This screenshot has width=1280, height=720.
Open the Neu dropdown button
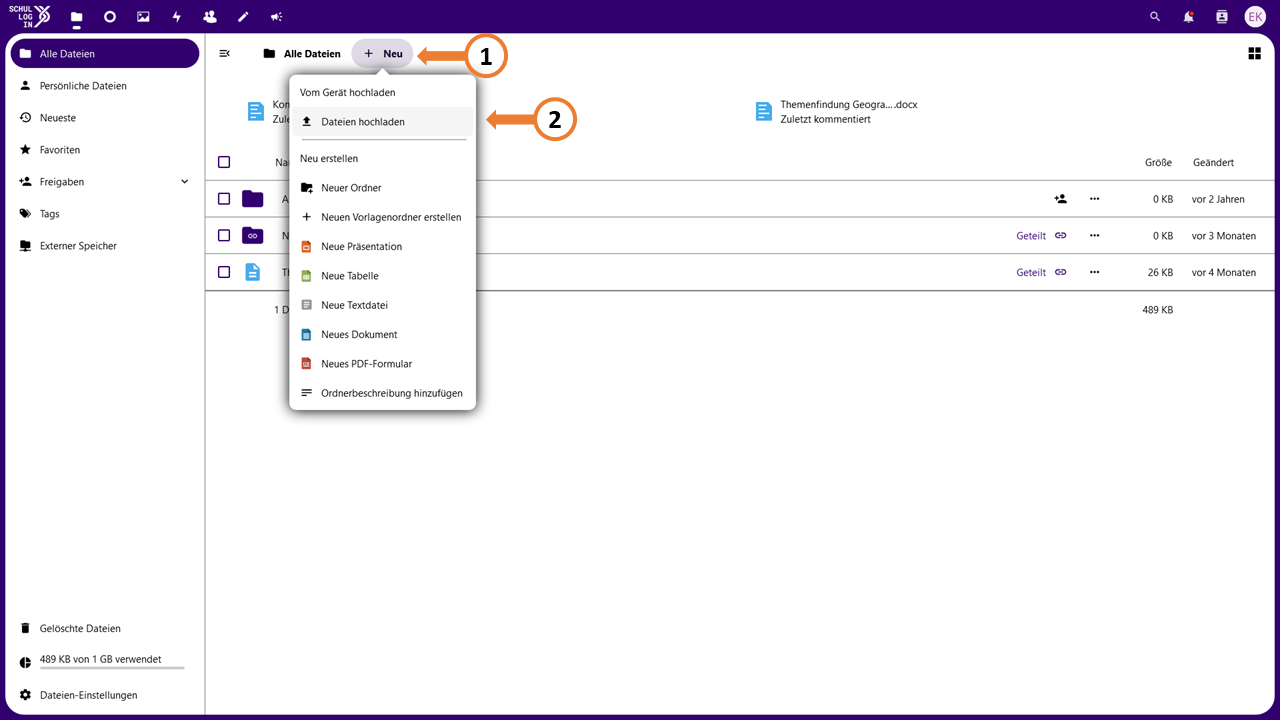382,54
